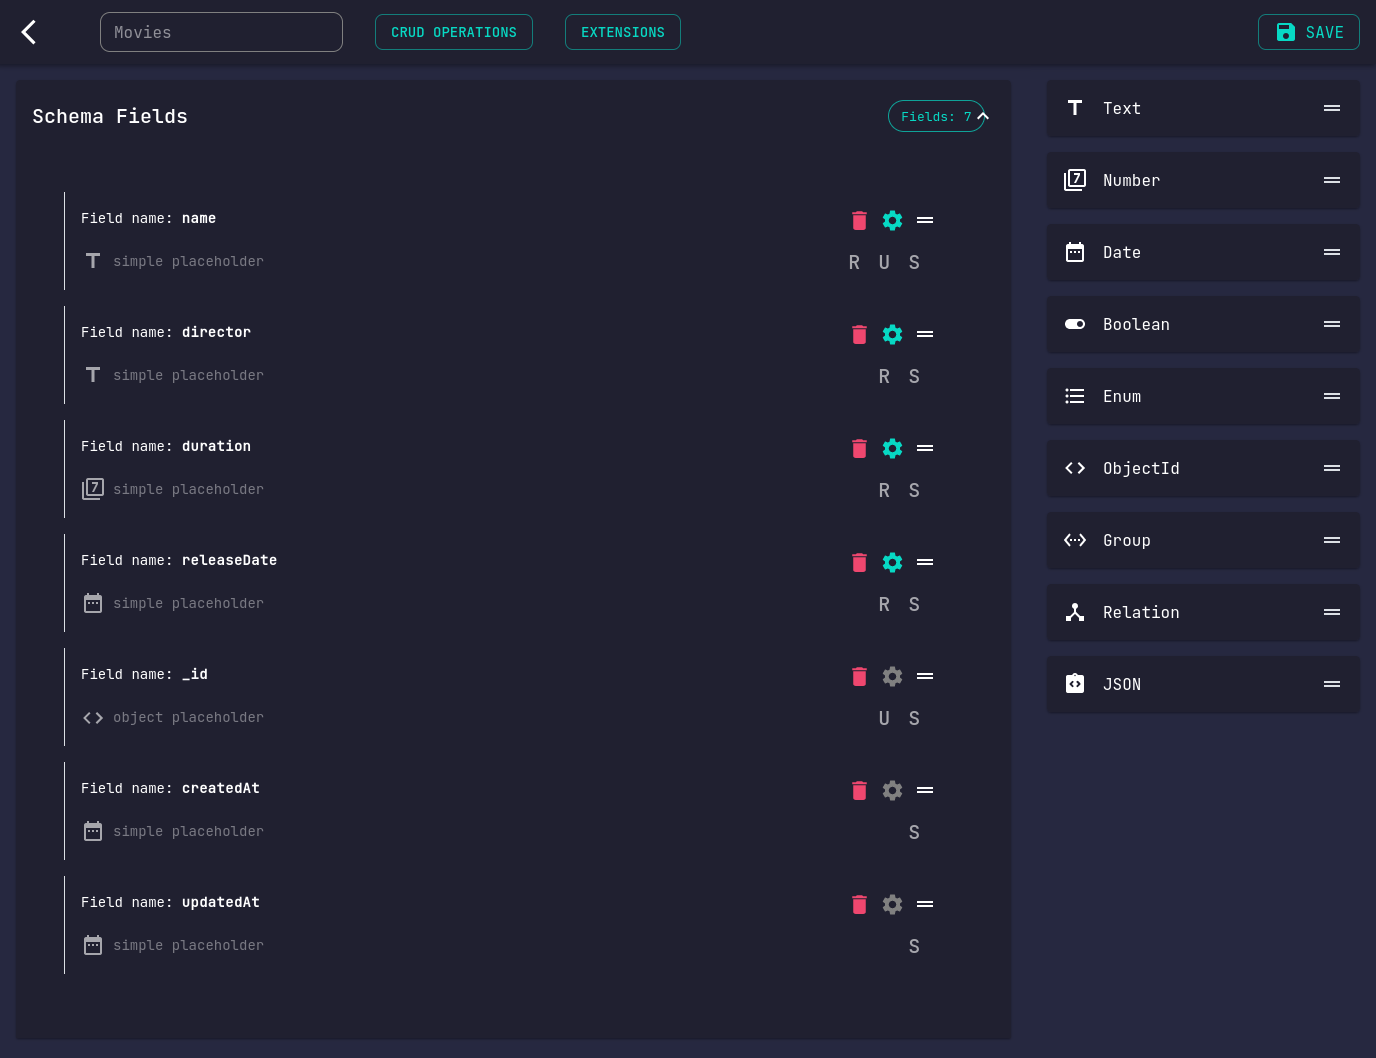The width and height of the screenshot is (1376, 1058).
Task: Click the JSON type drag handle
Action: (1332, 684)
